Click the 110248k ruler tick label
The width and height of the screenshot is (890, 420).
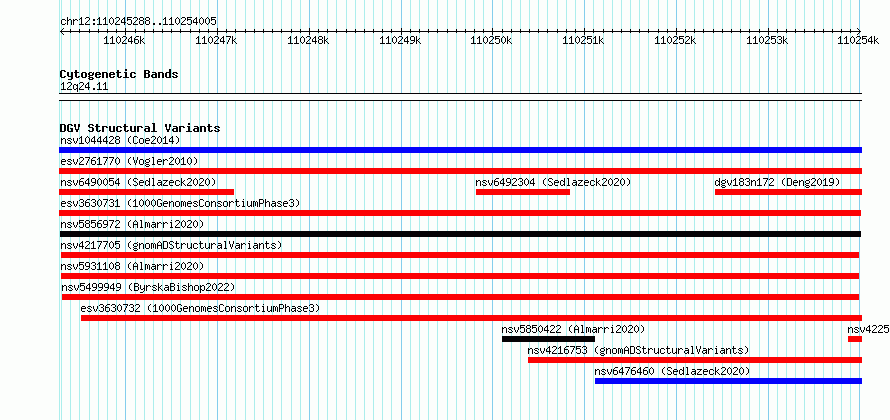pos(308,41)
